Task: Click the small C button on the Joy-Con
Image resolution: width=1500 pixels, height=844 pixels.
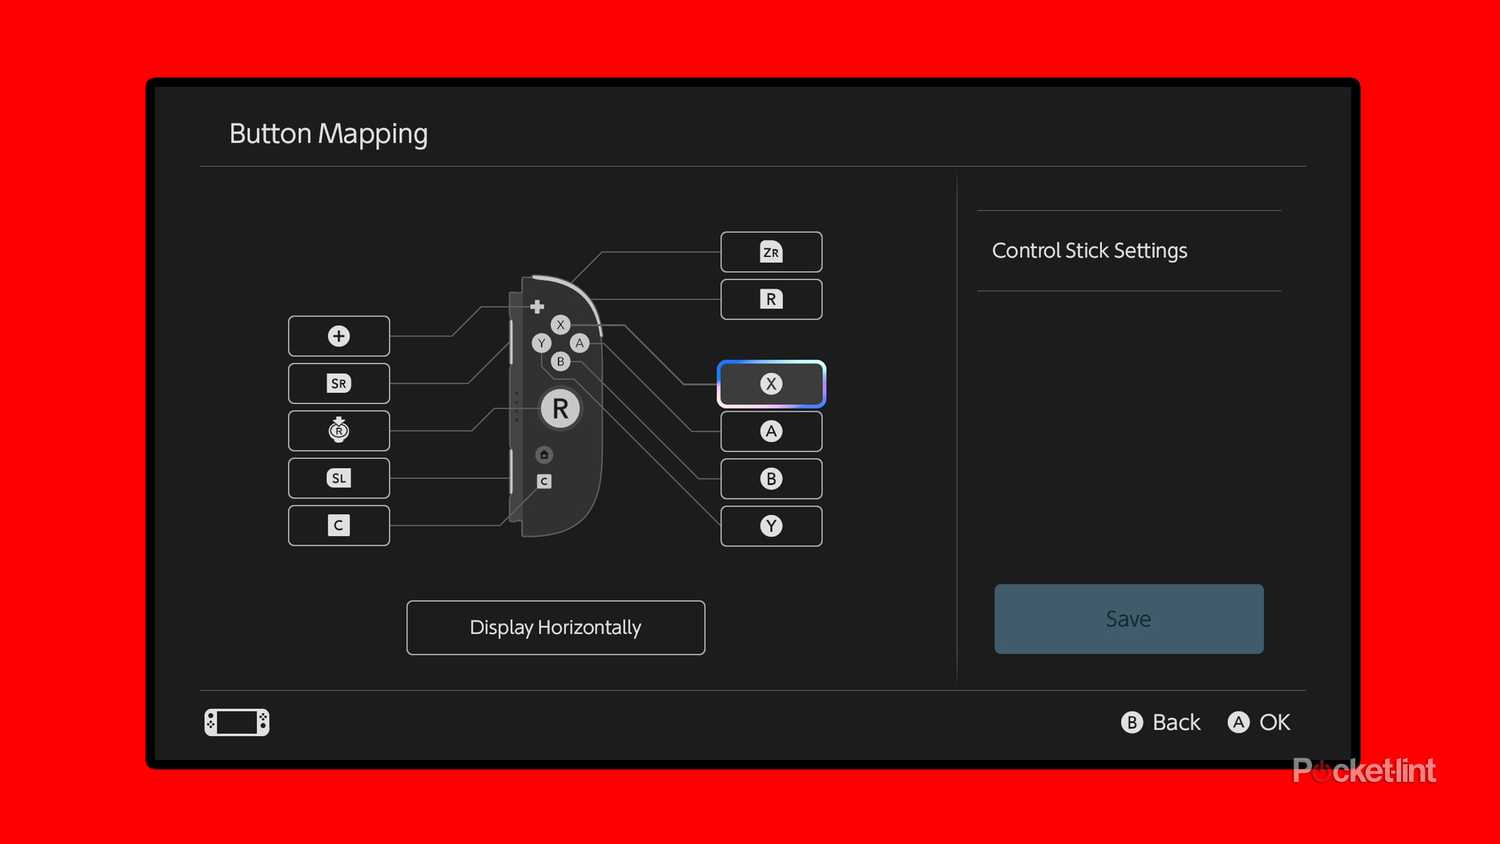Action: pyautogui.click(x=543, y=481)
